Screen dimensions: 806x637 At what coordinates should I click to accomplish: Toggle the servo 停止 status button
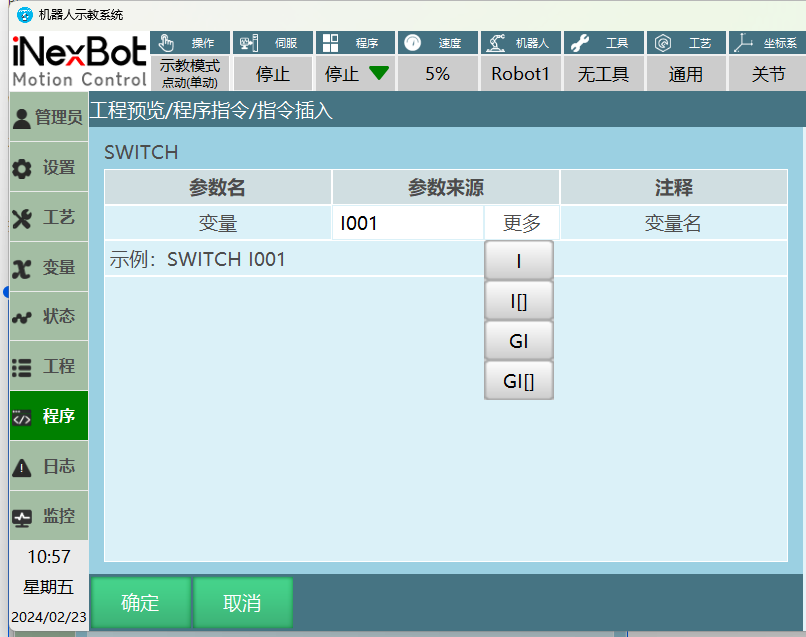point(272,74)
